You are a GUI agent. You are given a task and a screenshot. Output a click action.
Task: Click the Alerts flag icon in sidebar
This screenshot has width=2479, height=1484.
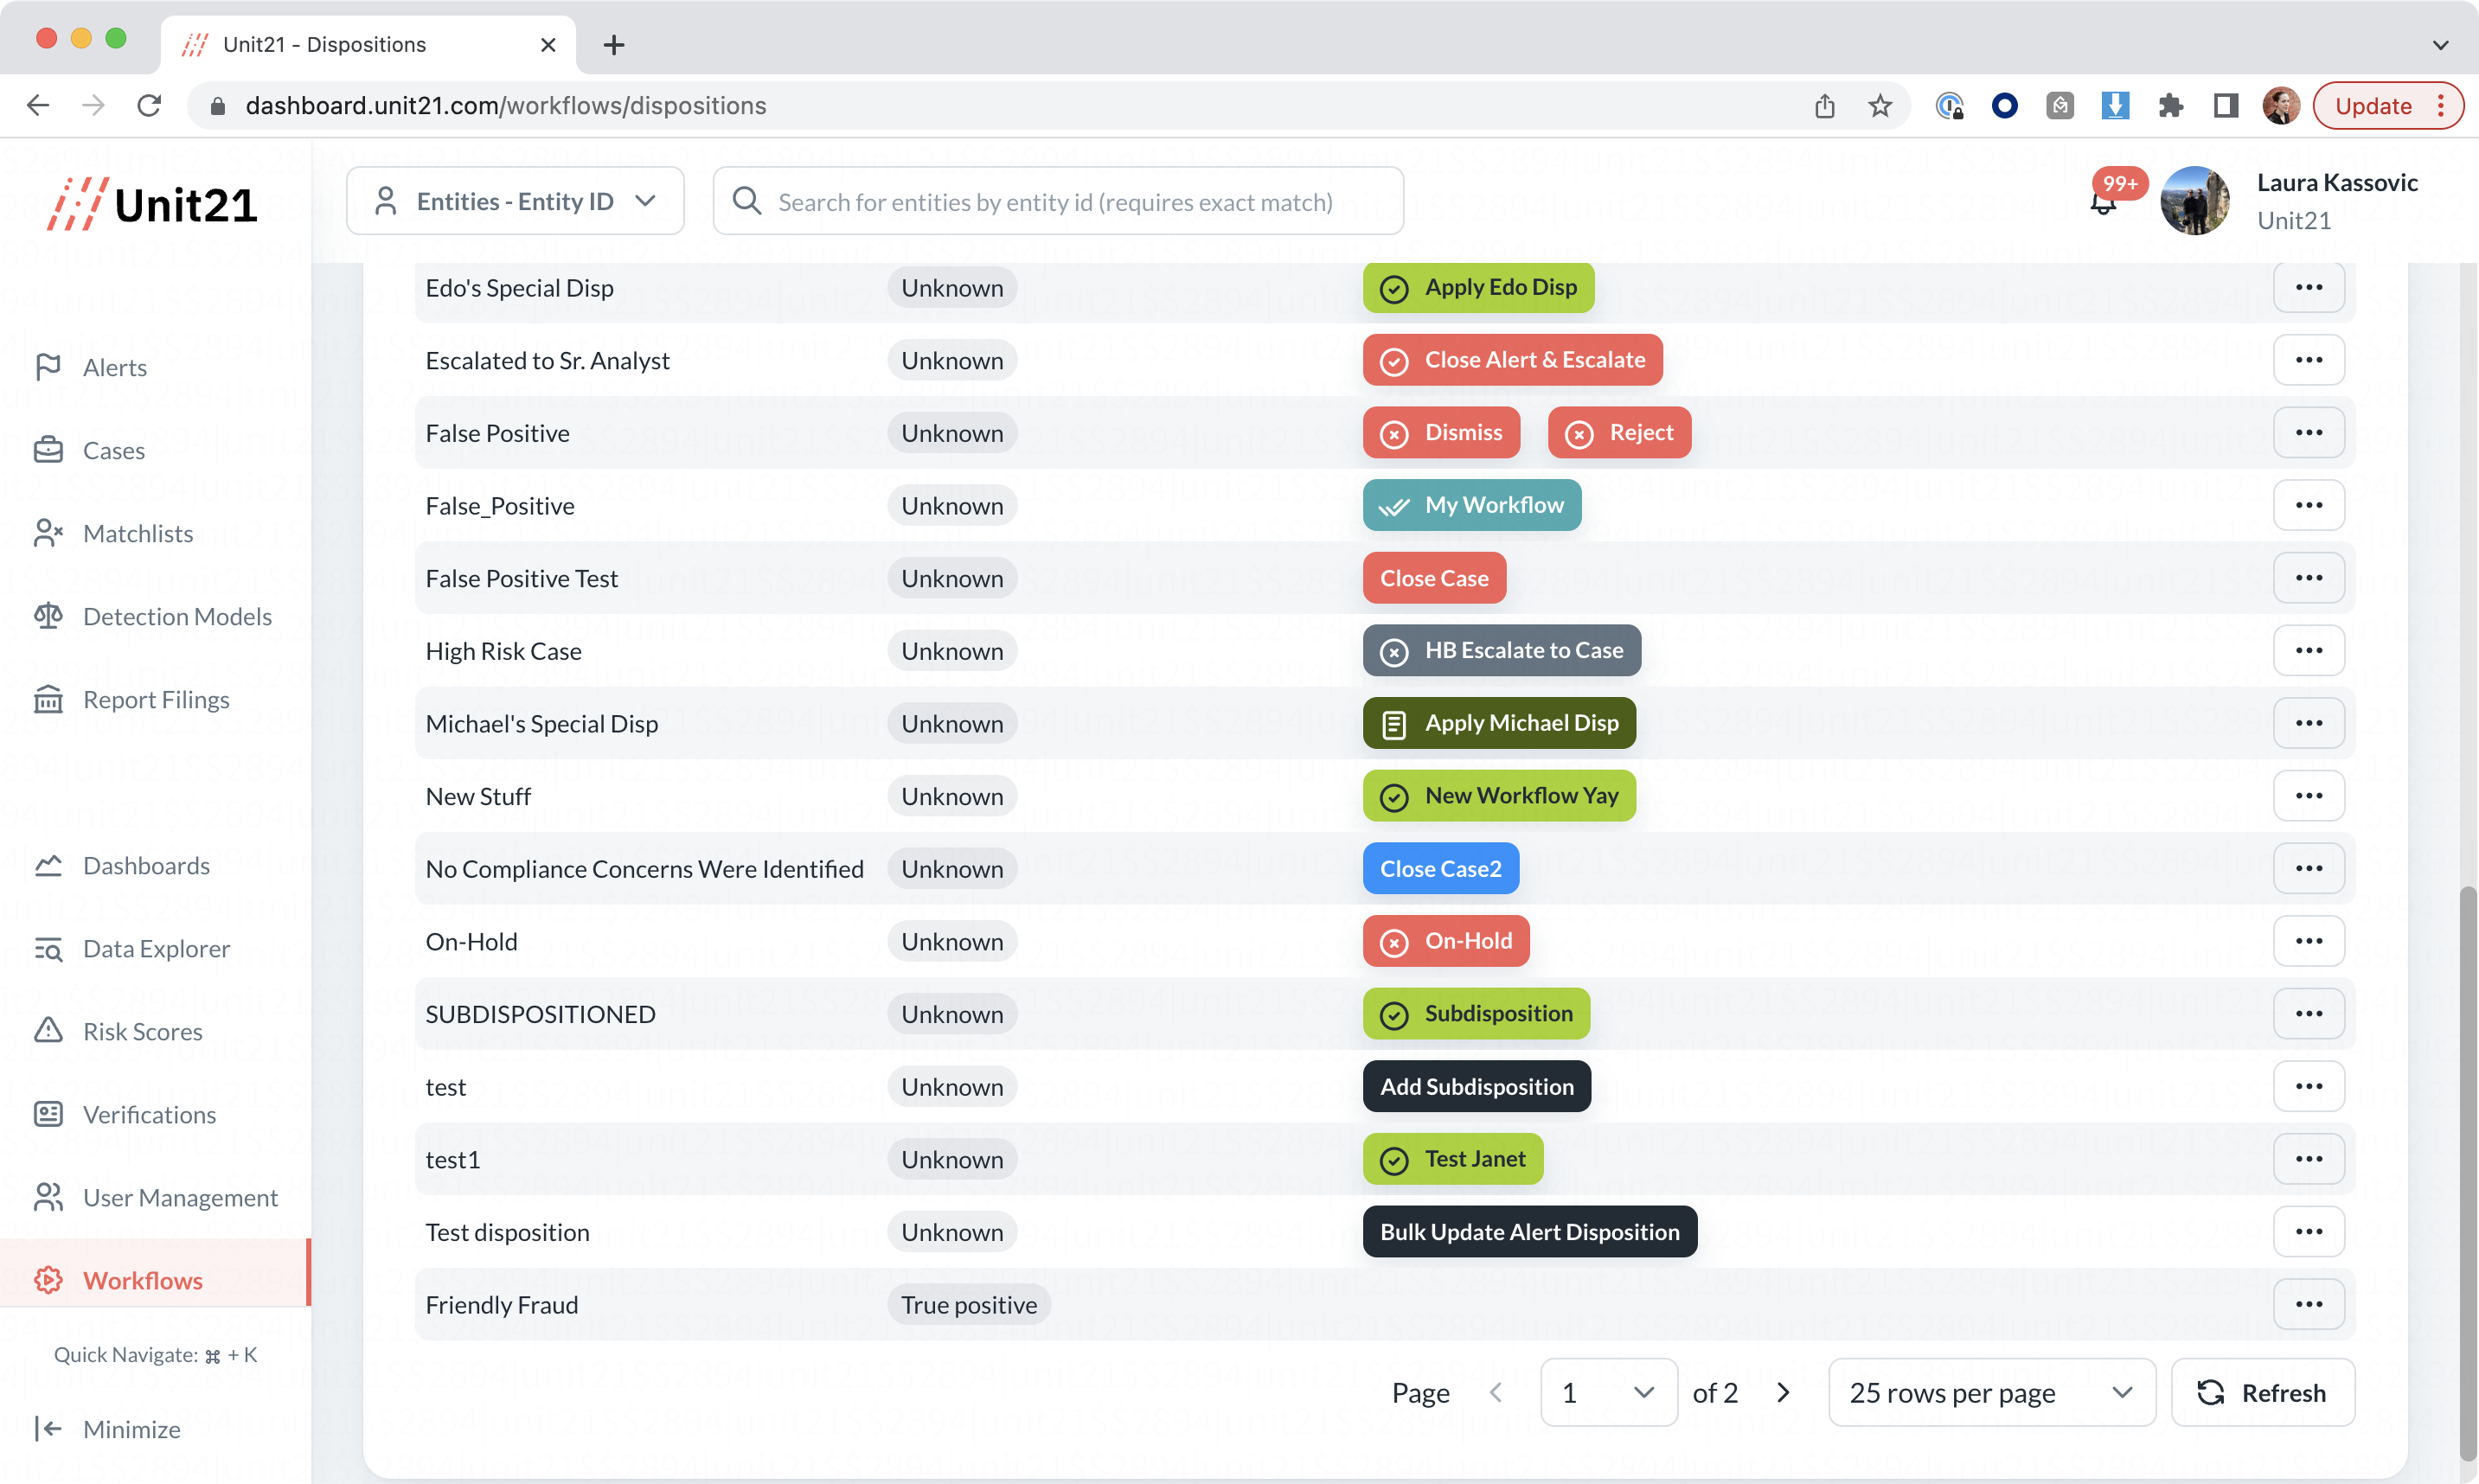pyautogui.click(x=48, y=367)
